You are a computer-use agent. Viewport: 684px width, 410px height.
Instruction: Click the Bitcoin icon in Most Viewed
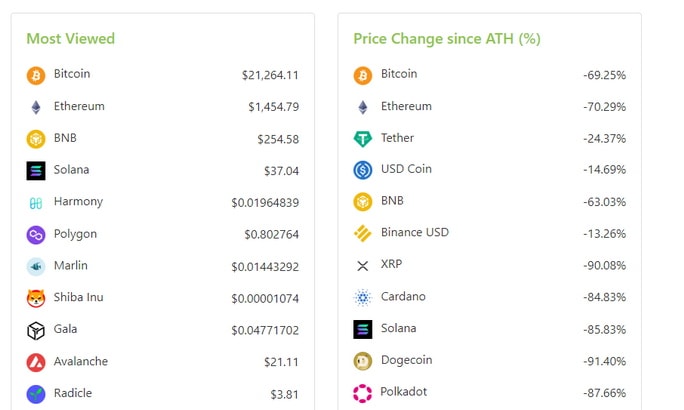coord(36,75)
